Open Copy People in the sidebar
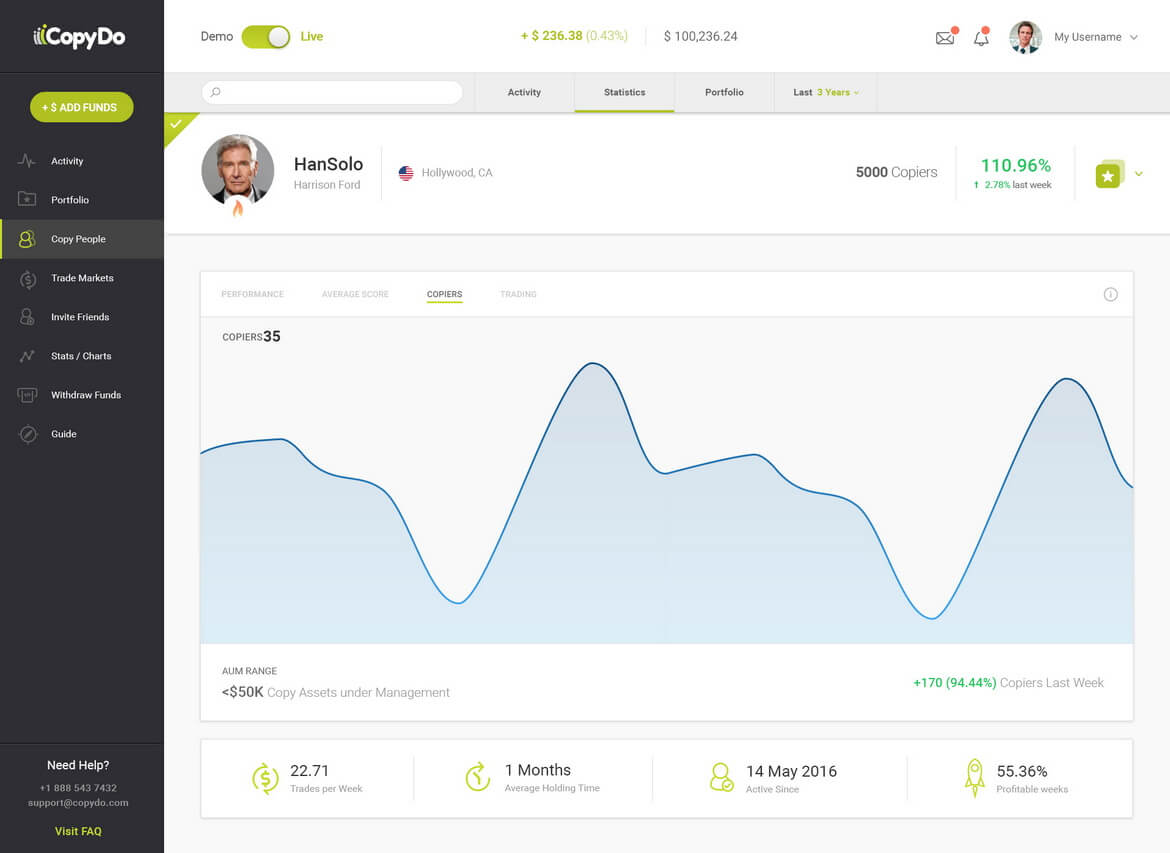The width and height of the screenshot is (1170, 853). [x=82, y=239]
